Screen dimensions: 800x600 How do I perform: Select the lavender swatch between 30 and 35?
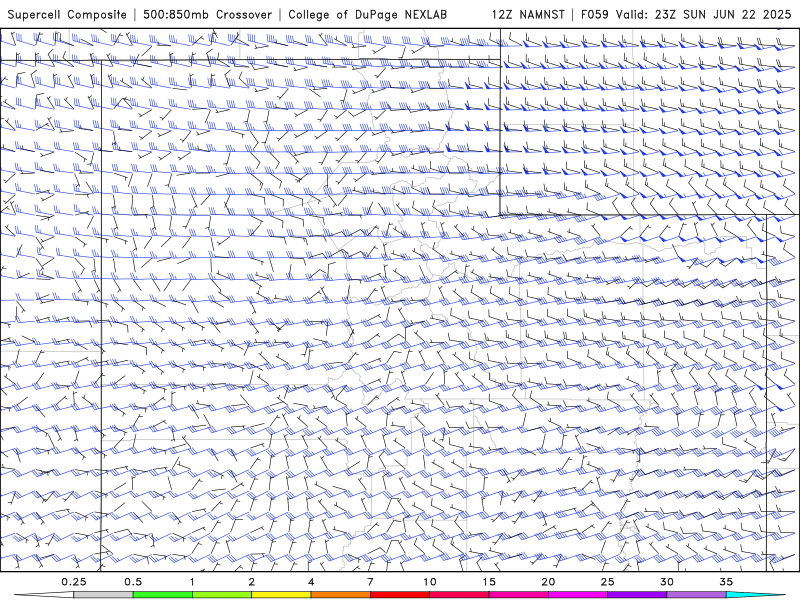point(696,595)
